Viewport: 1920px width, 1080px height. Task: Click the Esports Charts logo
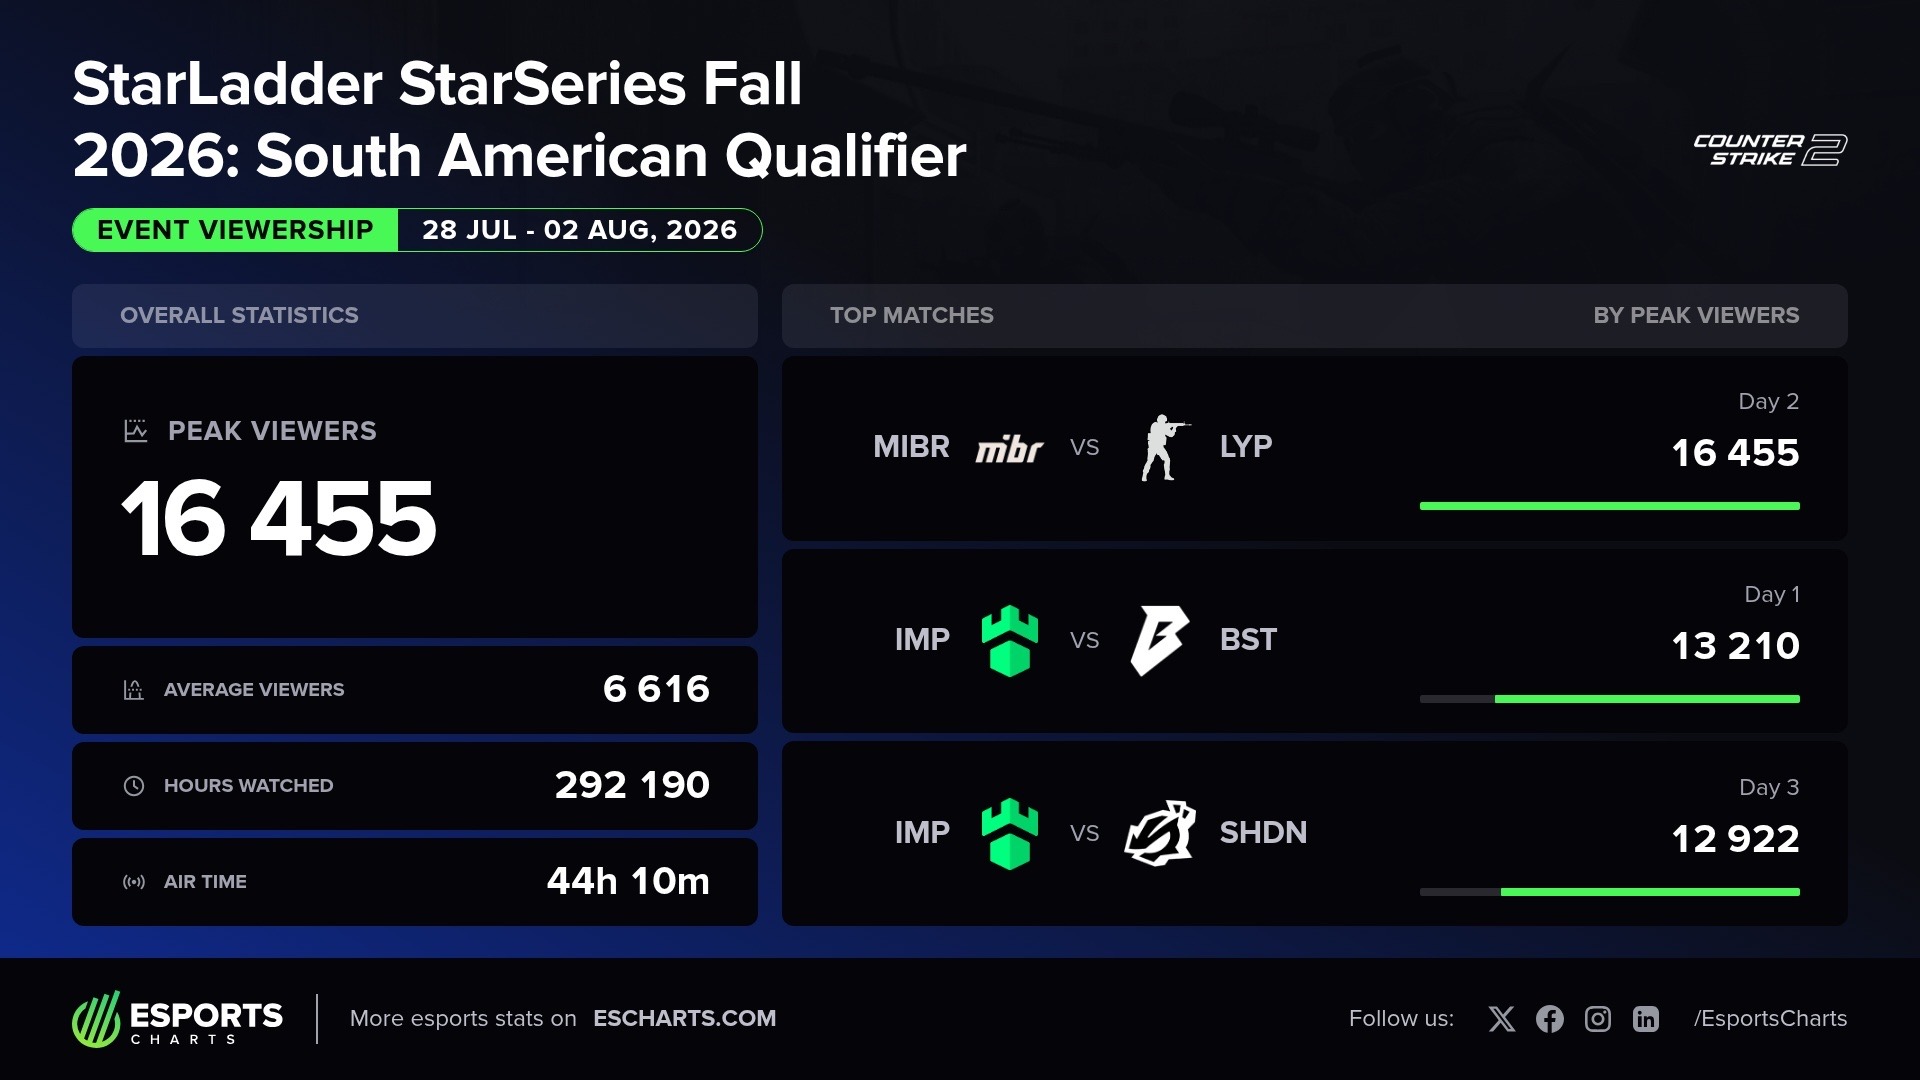point(178,1019)
